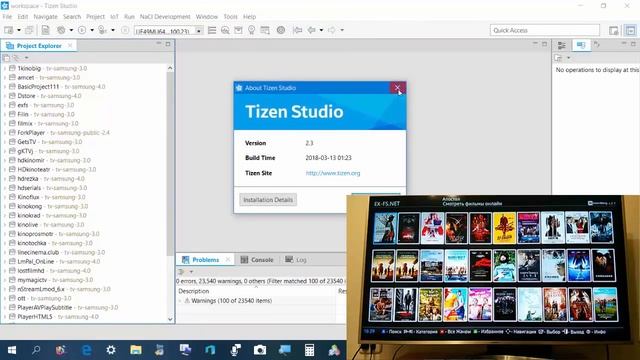This screenshot has width=640, height=360.
Task: Click the debug launch toolbar icon
Action: tap(102, 30)
